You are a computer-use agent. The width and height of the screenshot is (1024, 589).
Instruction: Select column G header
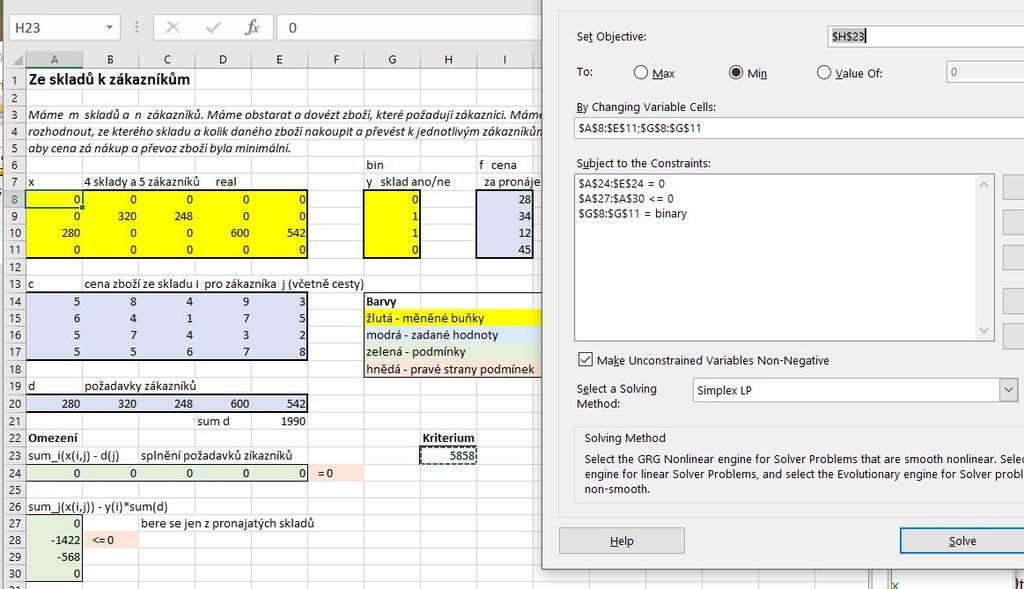click(x=392, y=59)
